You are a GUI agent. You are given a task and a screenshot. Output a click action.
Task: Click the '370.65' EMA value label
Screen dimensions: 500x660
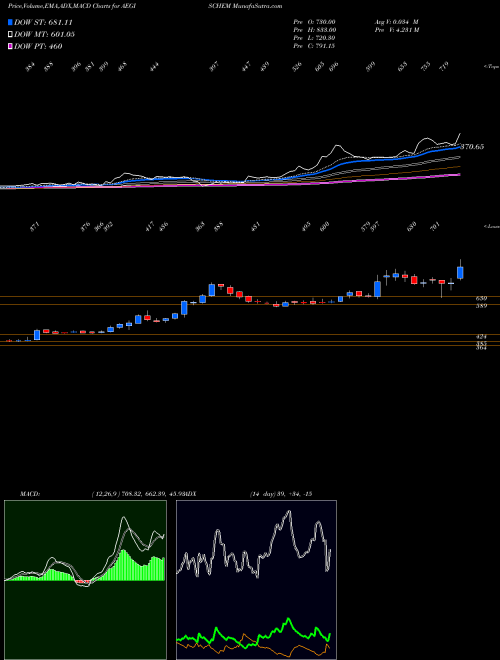[472, 147]
